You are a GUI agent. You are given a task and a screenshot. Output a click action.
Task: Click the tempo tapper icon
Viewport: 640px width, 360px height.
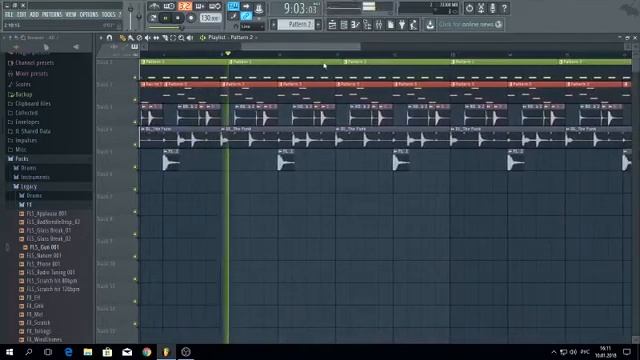coord(414,25)
